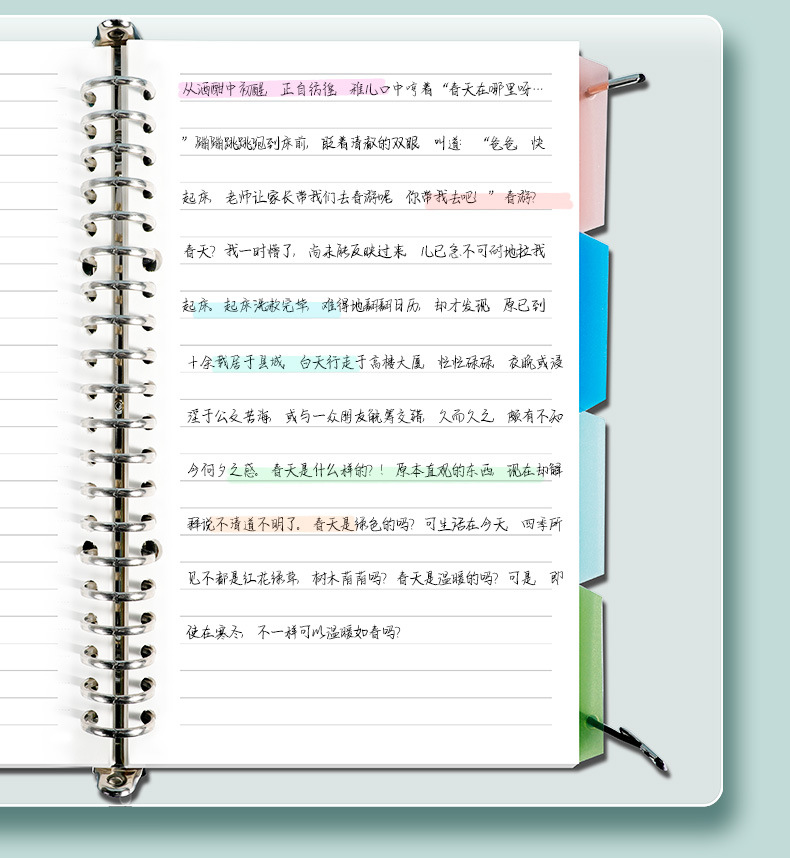The width and height of the screenshot is (790, 858).
Task: Click the pink-highlighted text "从酒酣中初醒"
Action: [x=225, y=89]
